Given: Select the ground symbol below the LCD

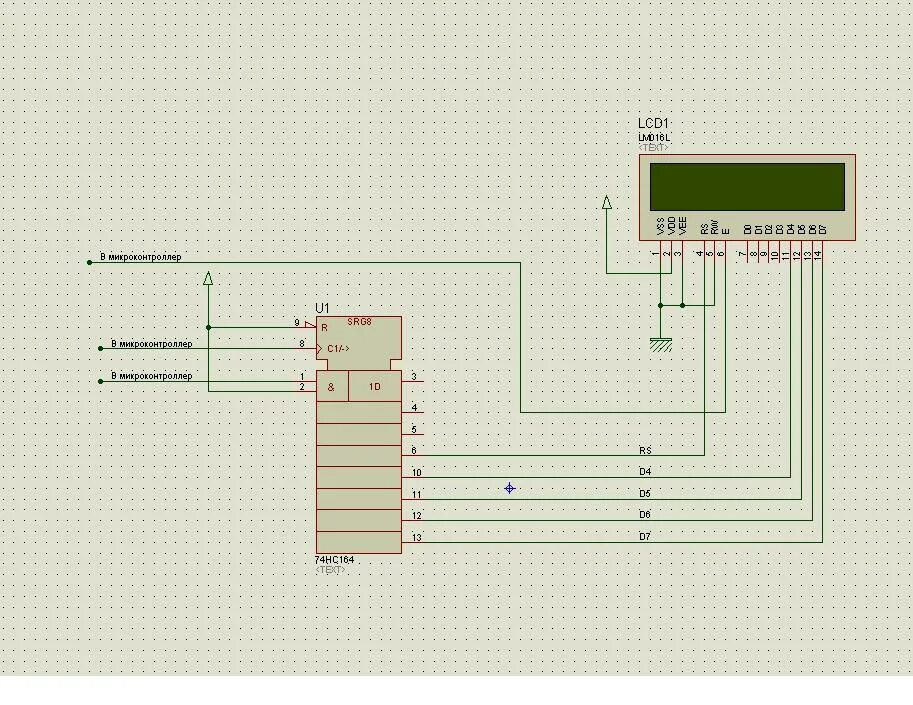Looking at the screenshot, I should point(660,345).
